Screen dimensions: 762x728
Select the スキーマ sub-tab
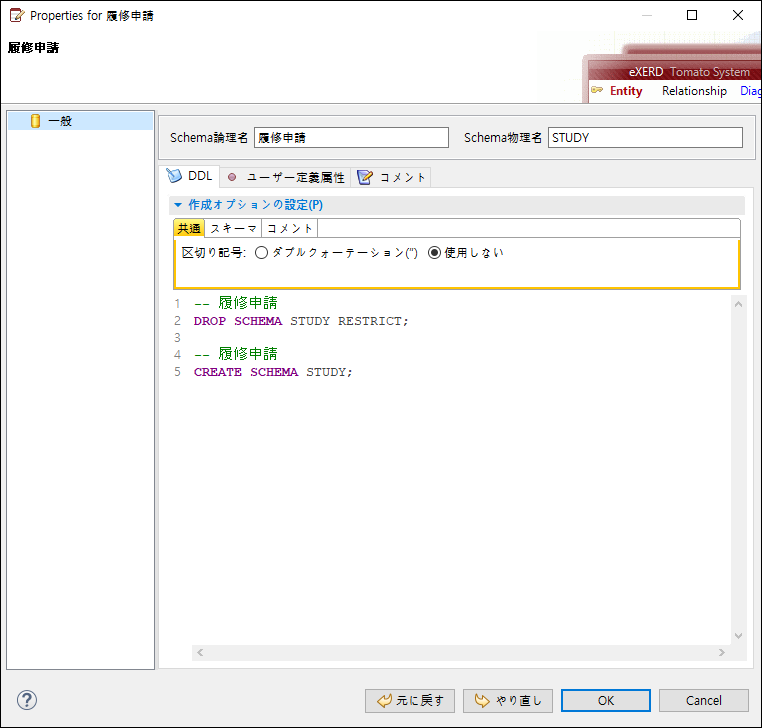point(233,228)
